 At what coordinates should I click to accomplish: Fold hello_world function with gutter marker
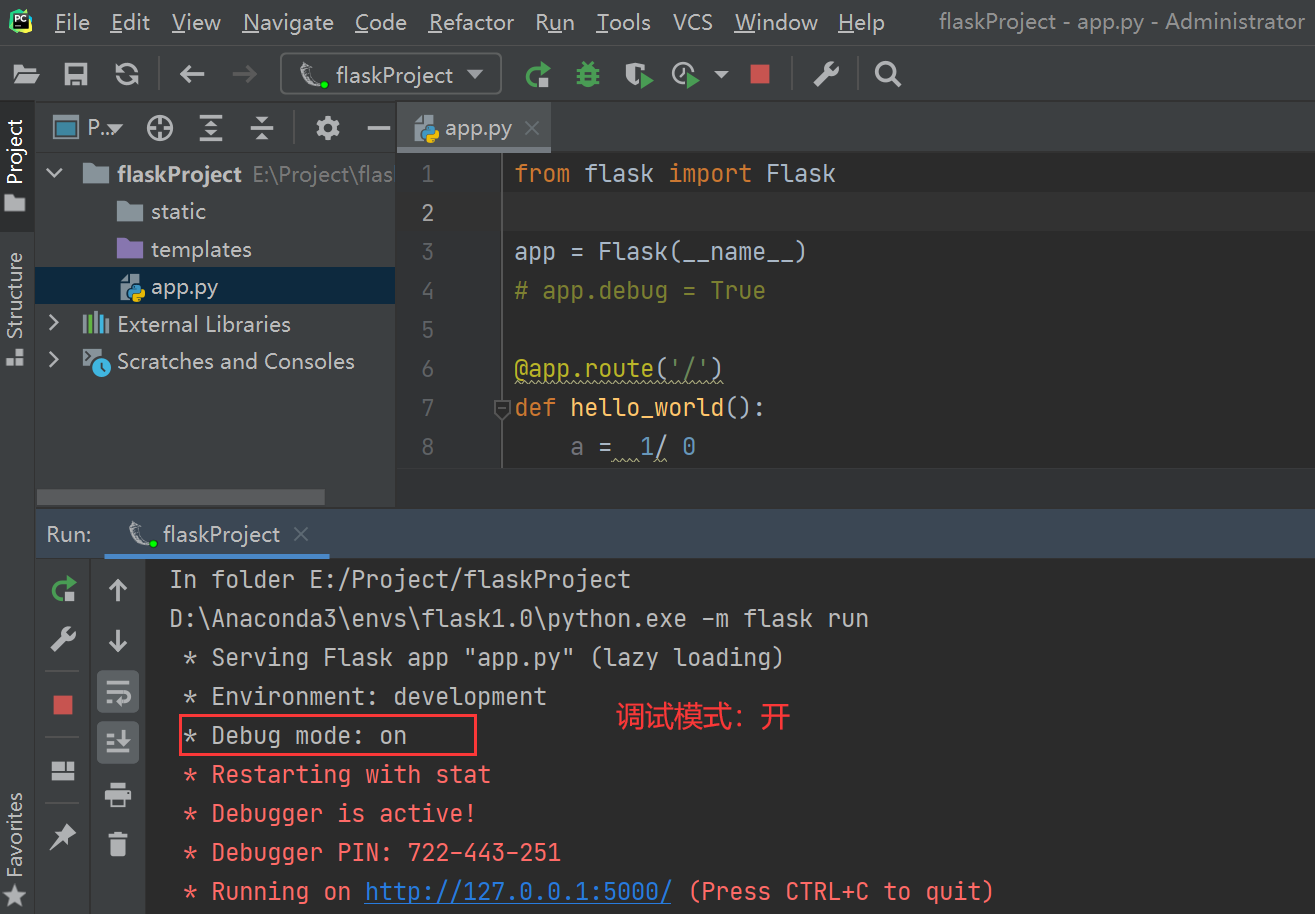[502, 408]
